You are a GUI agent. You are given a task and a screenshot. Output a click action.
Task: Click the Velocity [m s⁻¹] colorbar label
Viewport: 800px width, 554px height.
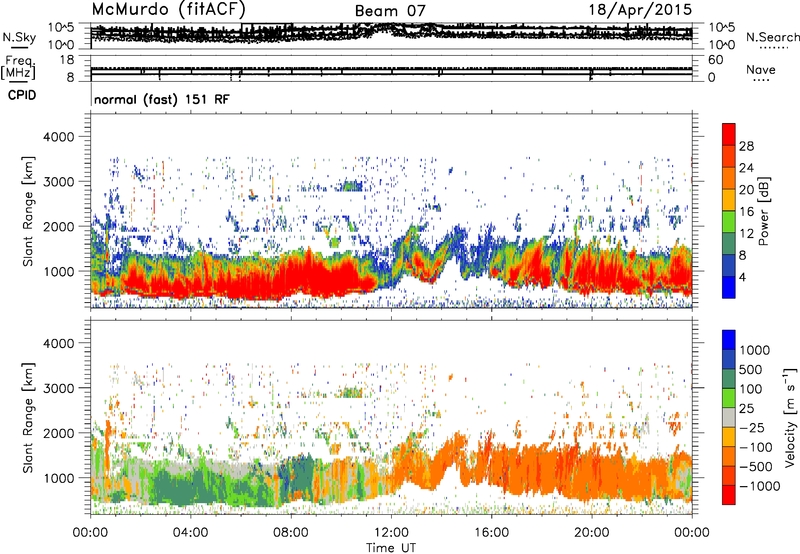[x=791, y=417]
